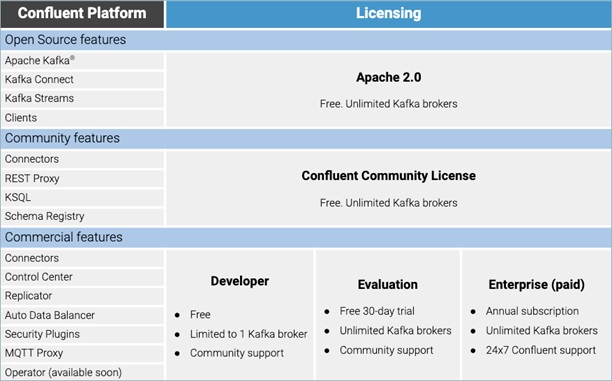Select the Replicator row
The height and width of the screenshot is (381, 612).
pyautogui.click(x=82, y=296)
